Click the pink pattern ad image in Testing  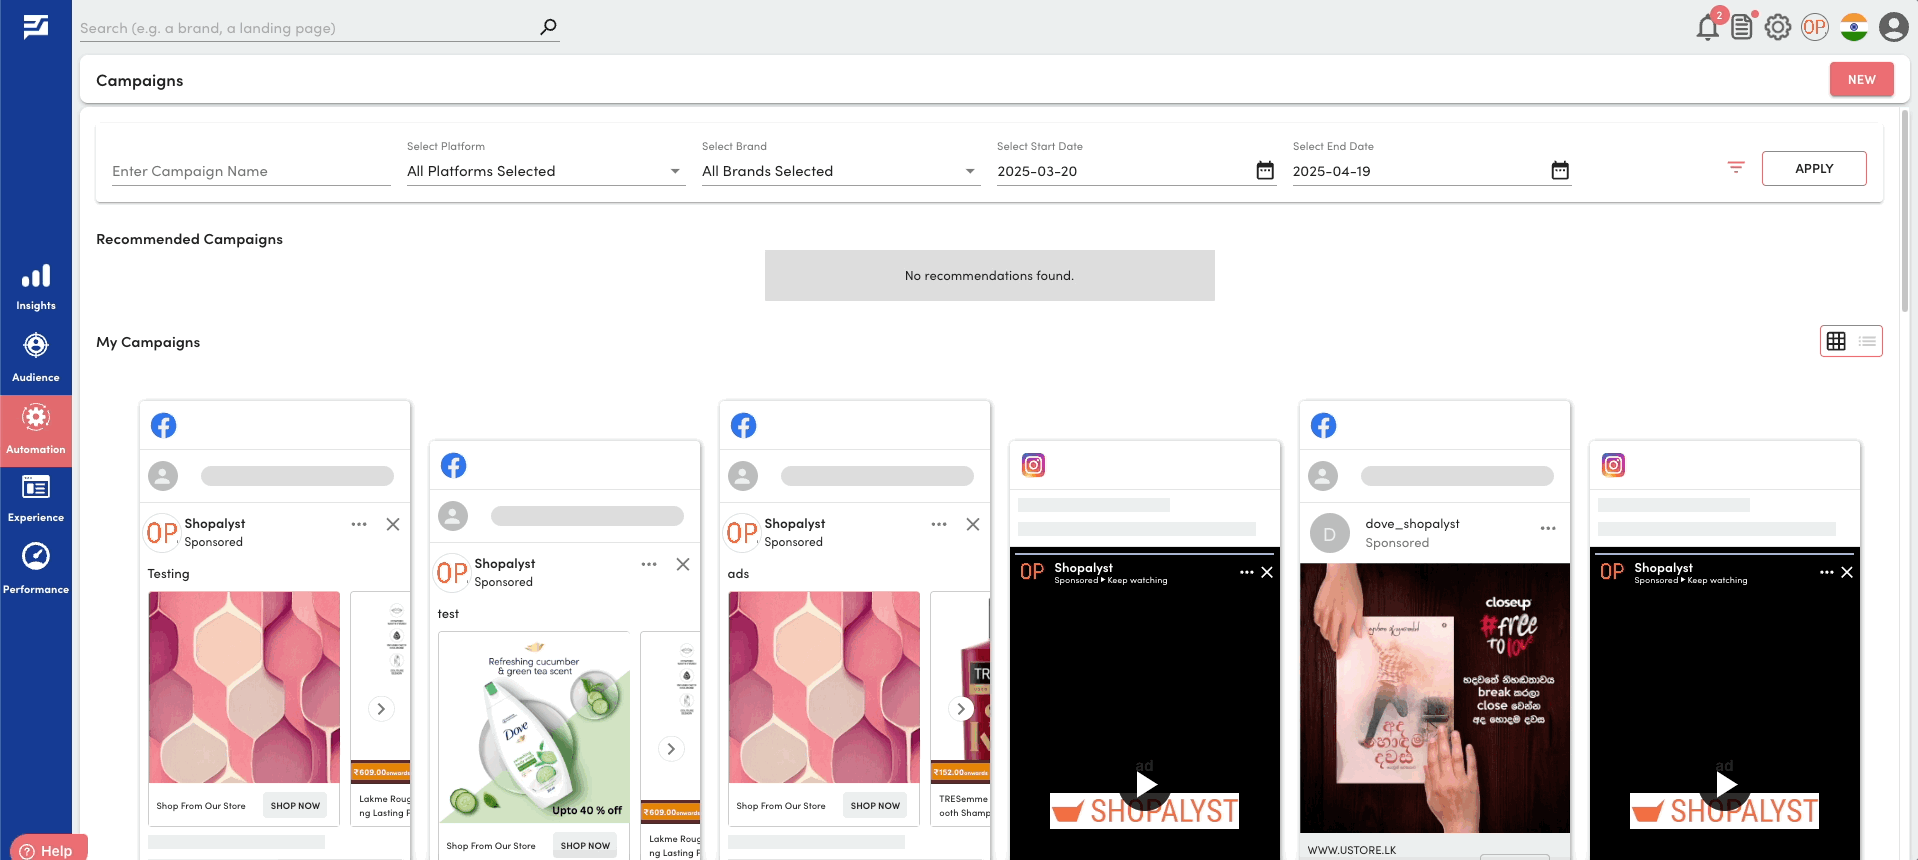coord(244,687)
